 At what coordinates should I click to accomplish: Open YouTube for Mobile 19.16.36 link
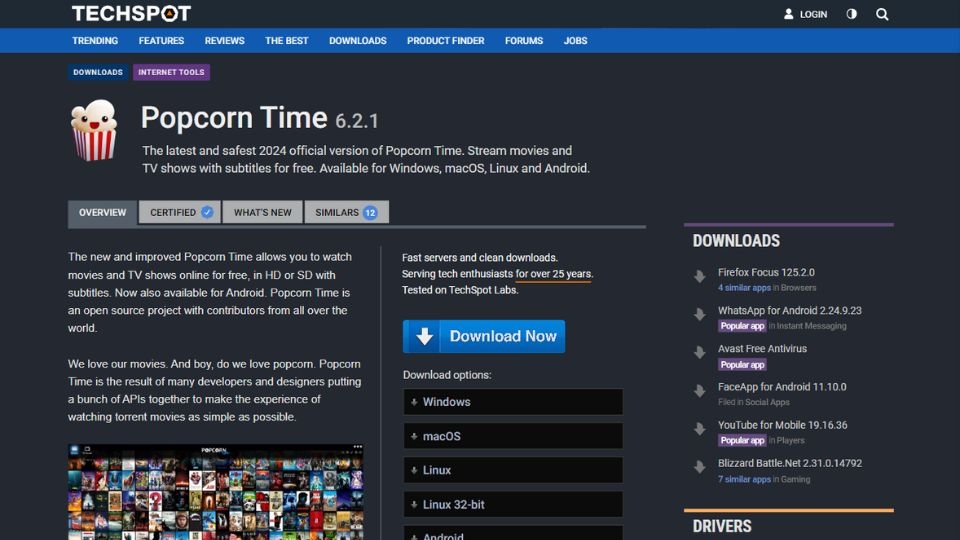(x=782, y=425)
